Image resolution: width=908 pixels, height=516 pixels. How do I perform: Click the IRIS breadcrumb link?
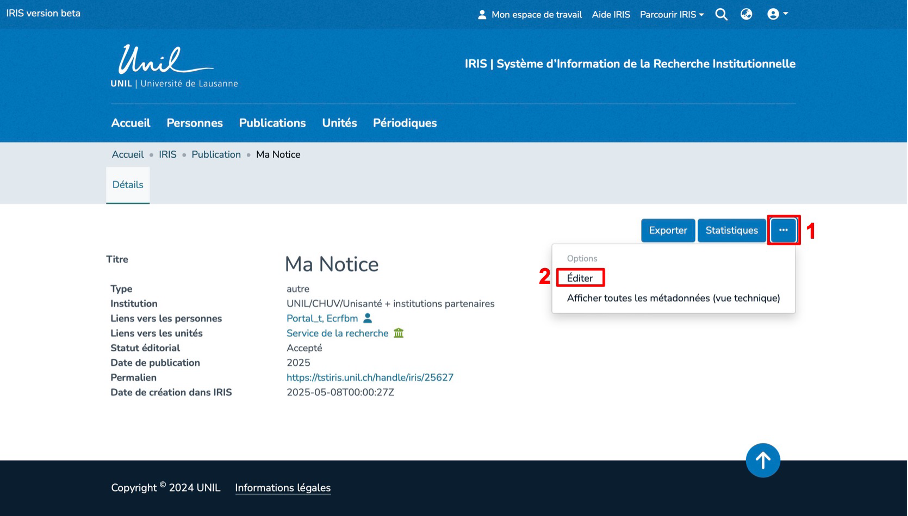click(x=167, y=155)
